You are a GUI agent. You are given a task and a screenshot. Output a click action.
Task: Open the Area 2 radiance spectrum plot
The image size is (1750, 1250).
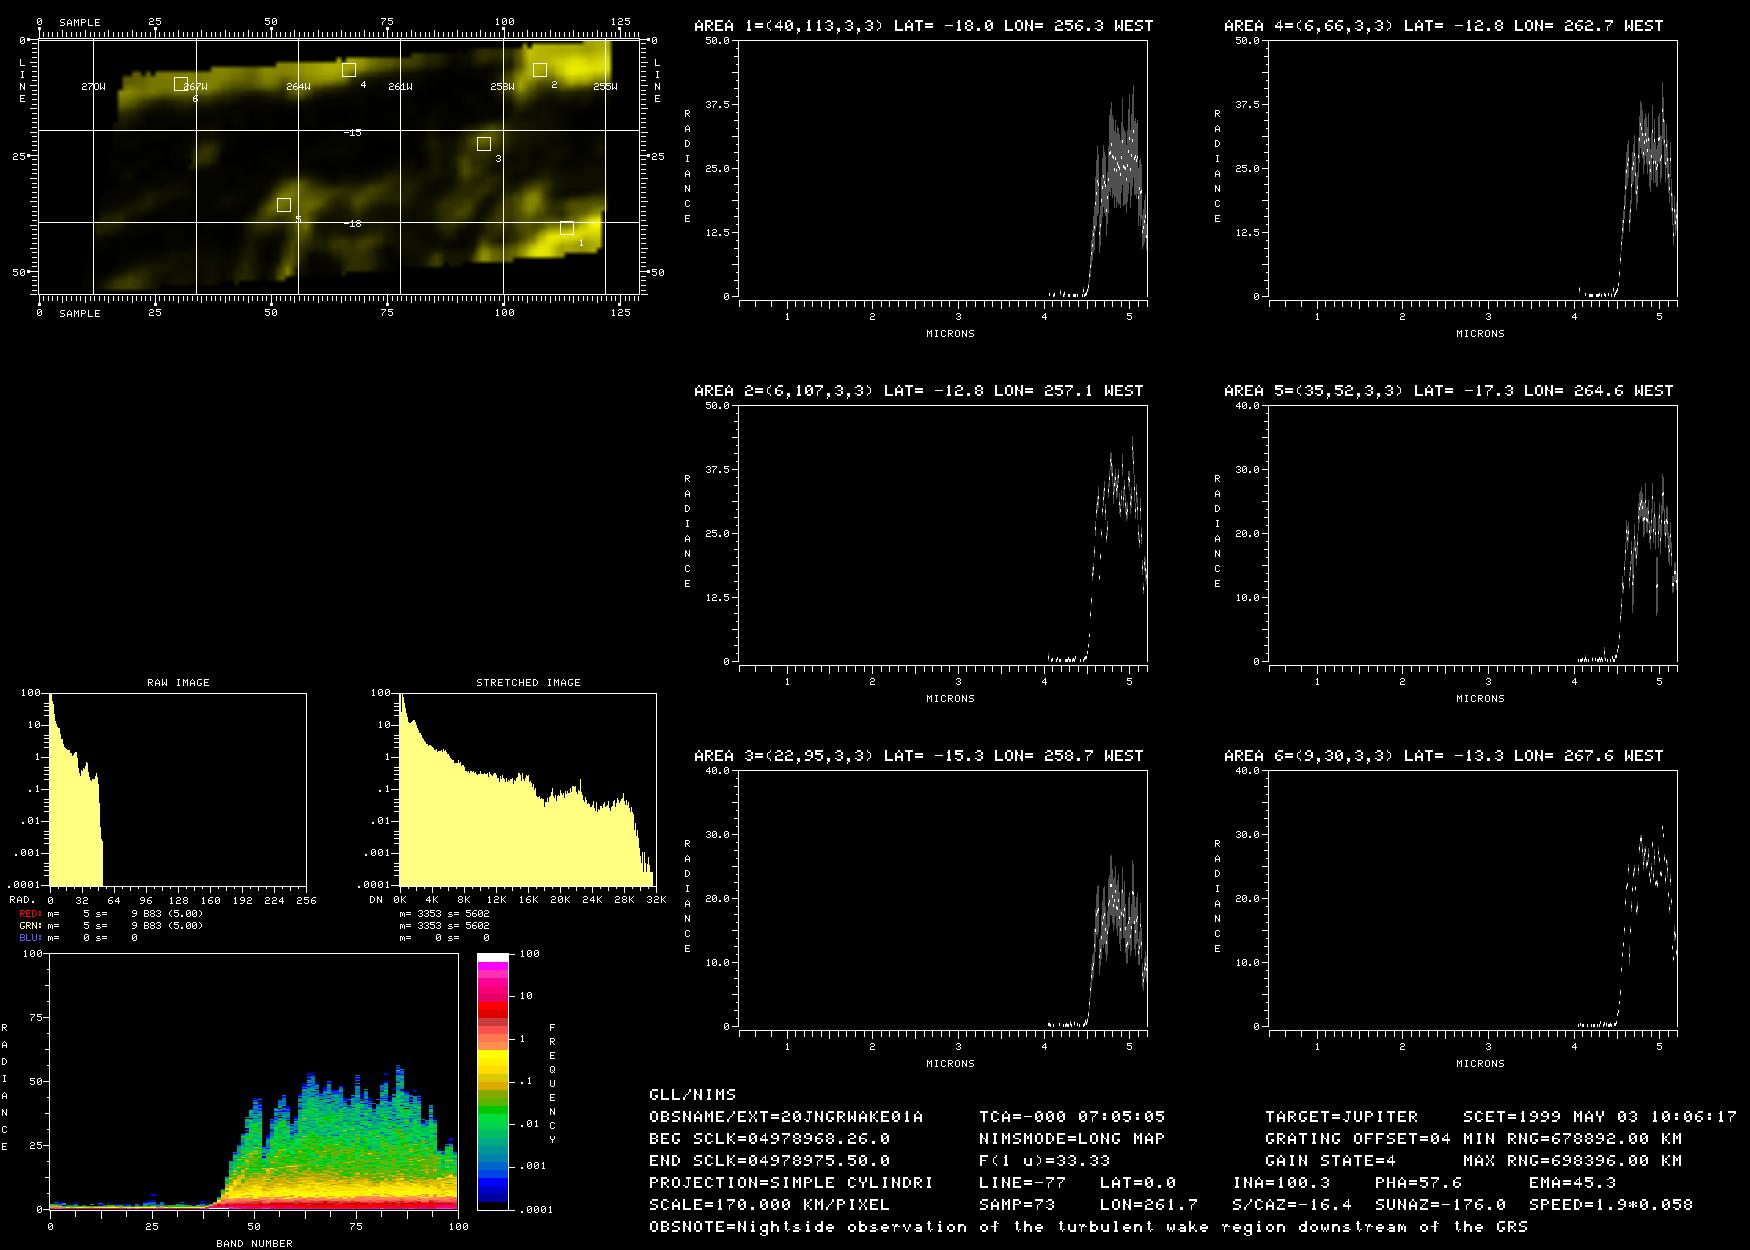943,534
